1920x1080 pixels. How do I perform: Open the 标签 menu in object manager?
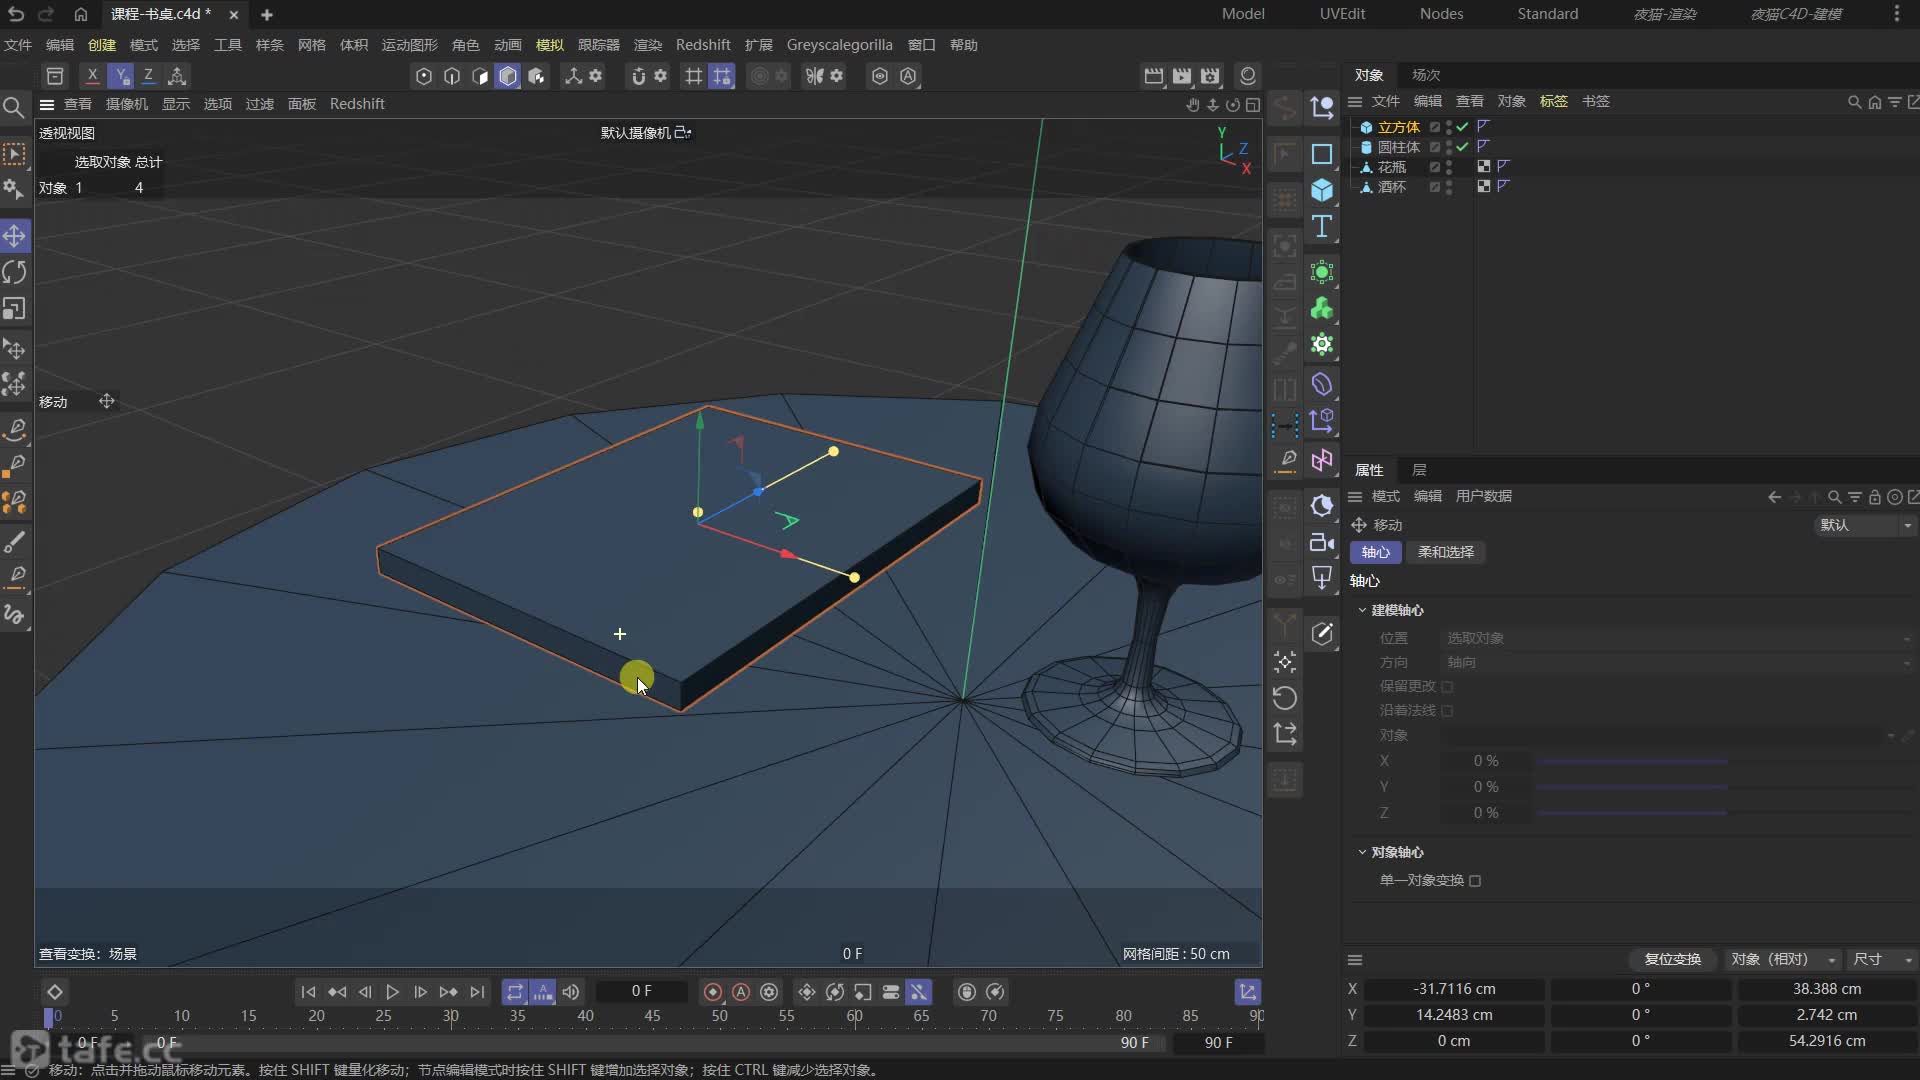point(1553,101)
